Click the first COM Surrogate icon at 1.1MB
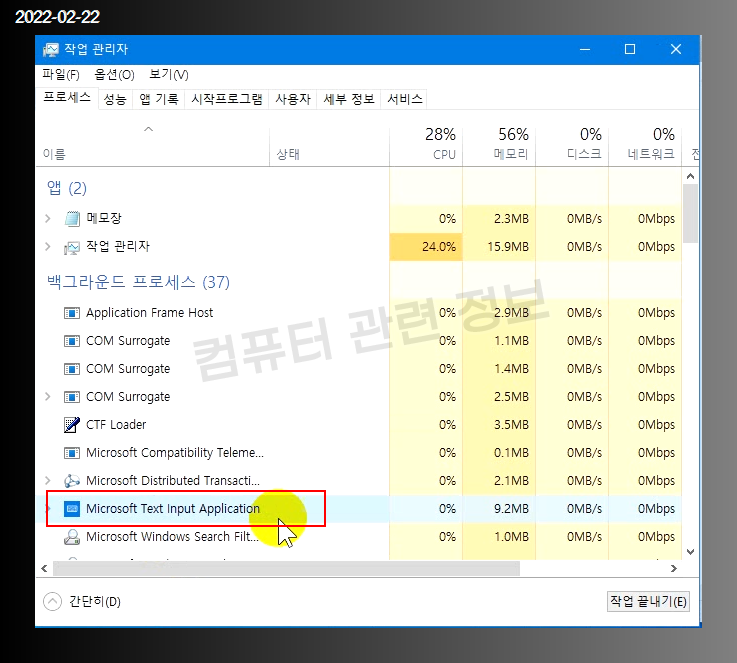This screenshot has height=663, width=737. click(x=72, y=341)
